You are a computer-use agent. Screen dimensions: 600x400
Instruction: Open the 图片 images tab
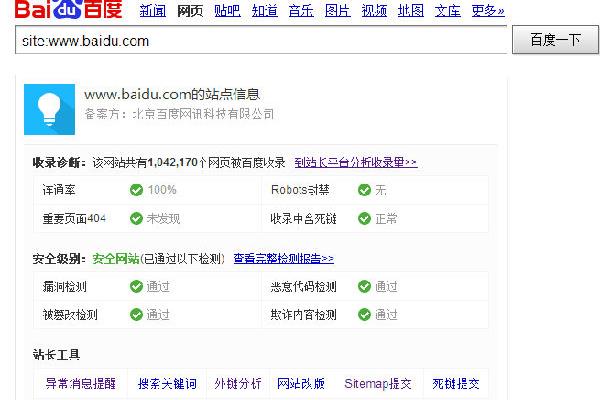coord(338,10)
